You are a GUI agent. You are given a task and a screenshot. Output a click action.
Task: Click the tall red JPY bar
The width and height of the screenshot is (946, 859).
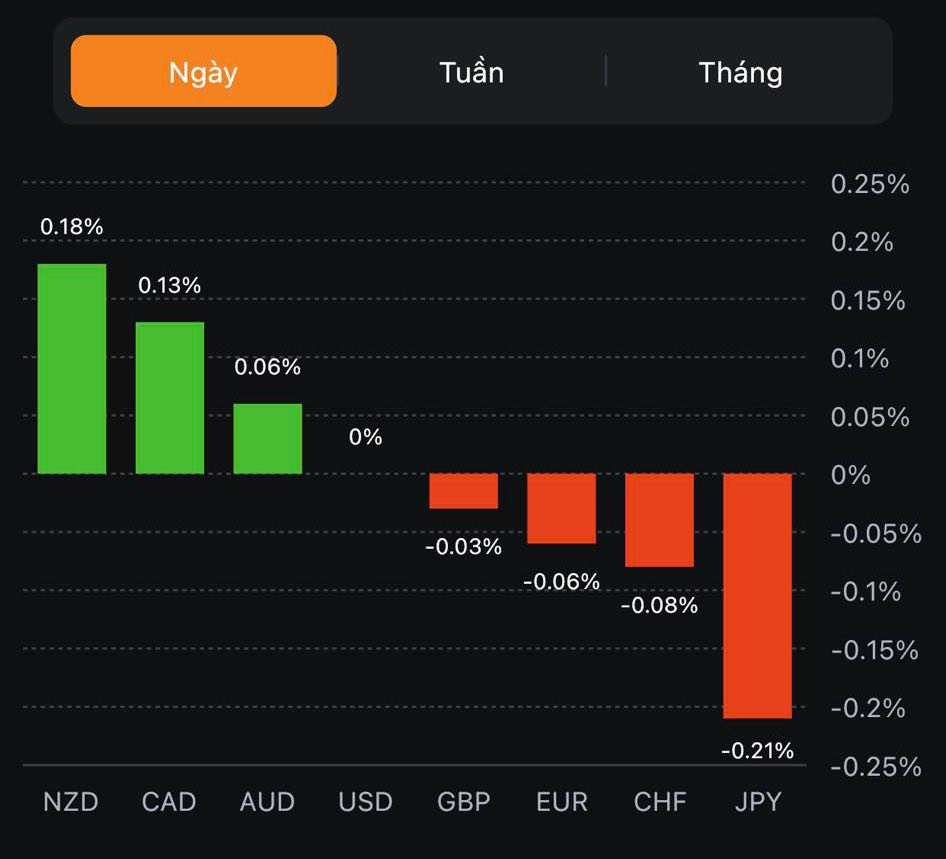click(758, 595)
